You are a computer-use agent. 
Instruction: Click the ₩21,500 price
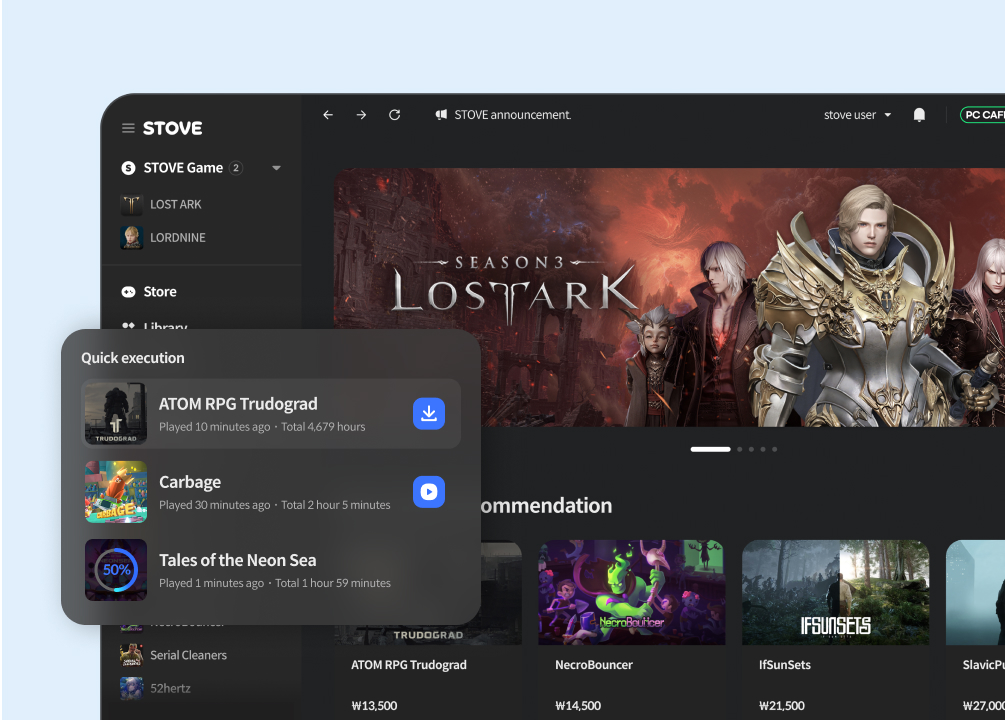click(x=782, y=706)
